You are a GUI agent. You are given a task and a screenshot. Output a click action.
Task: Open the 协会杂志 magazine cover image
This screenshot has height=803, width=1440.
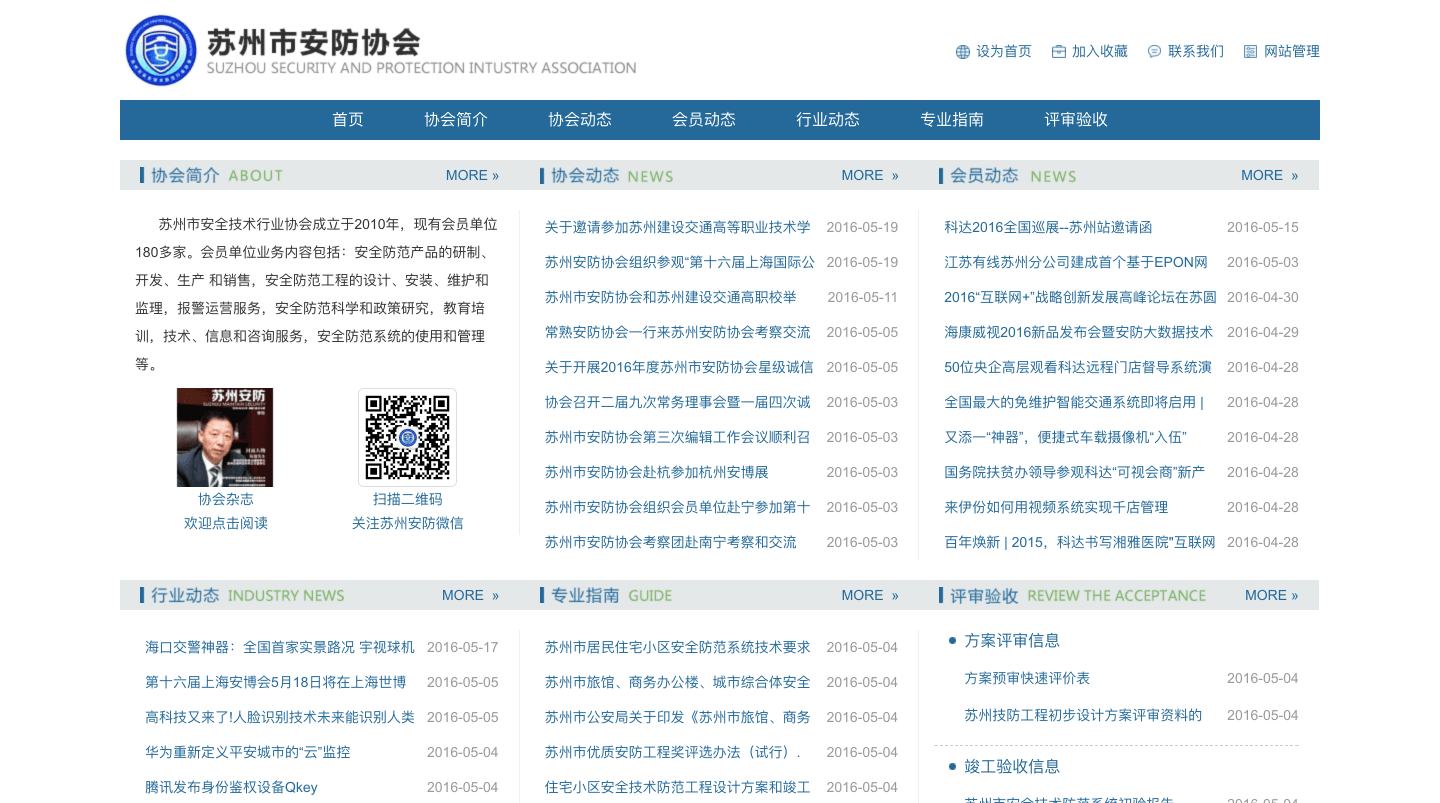(x=225, y=437)
